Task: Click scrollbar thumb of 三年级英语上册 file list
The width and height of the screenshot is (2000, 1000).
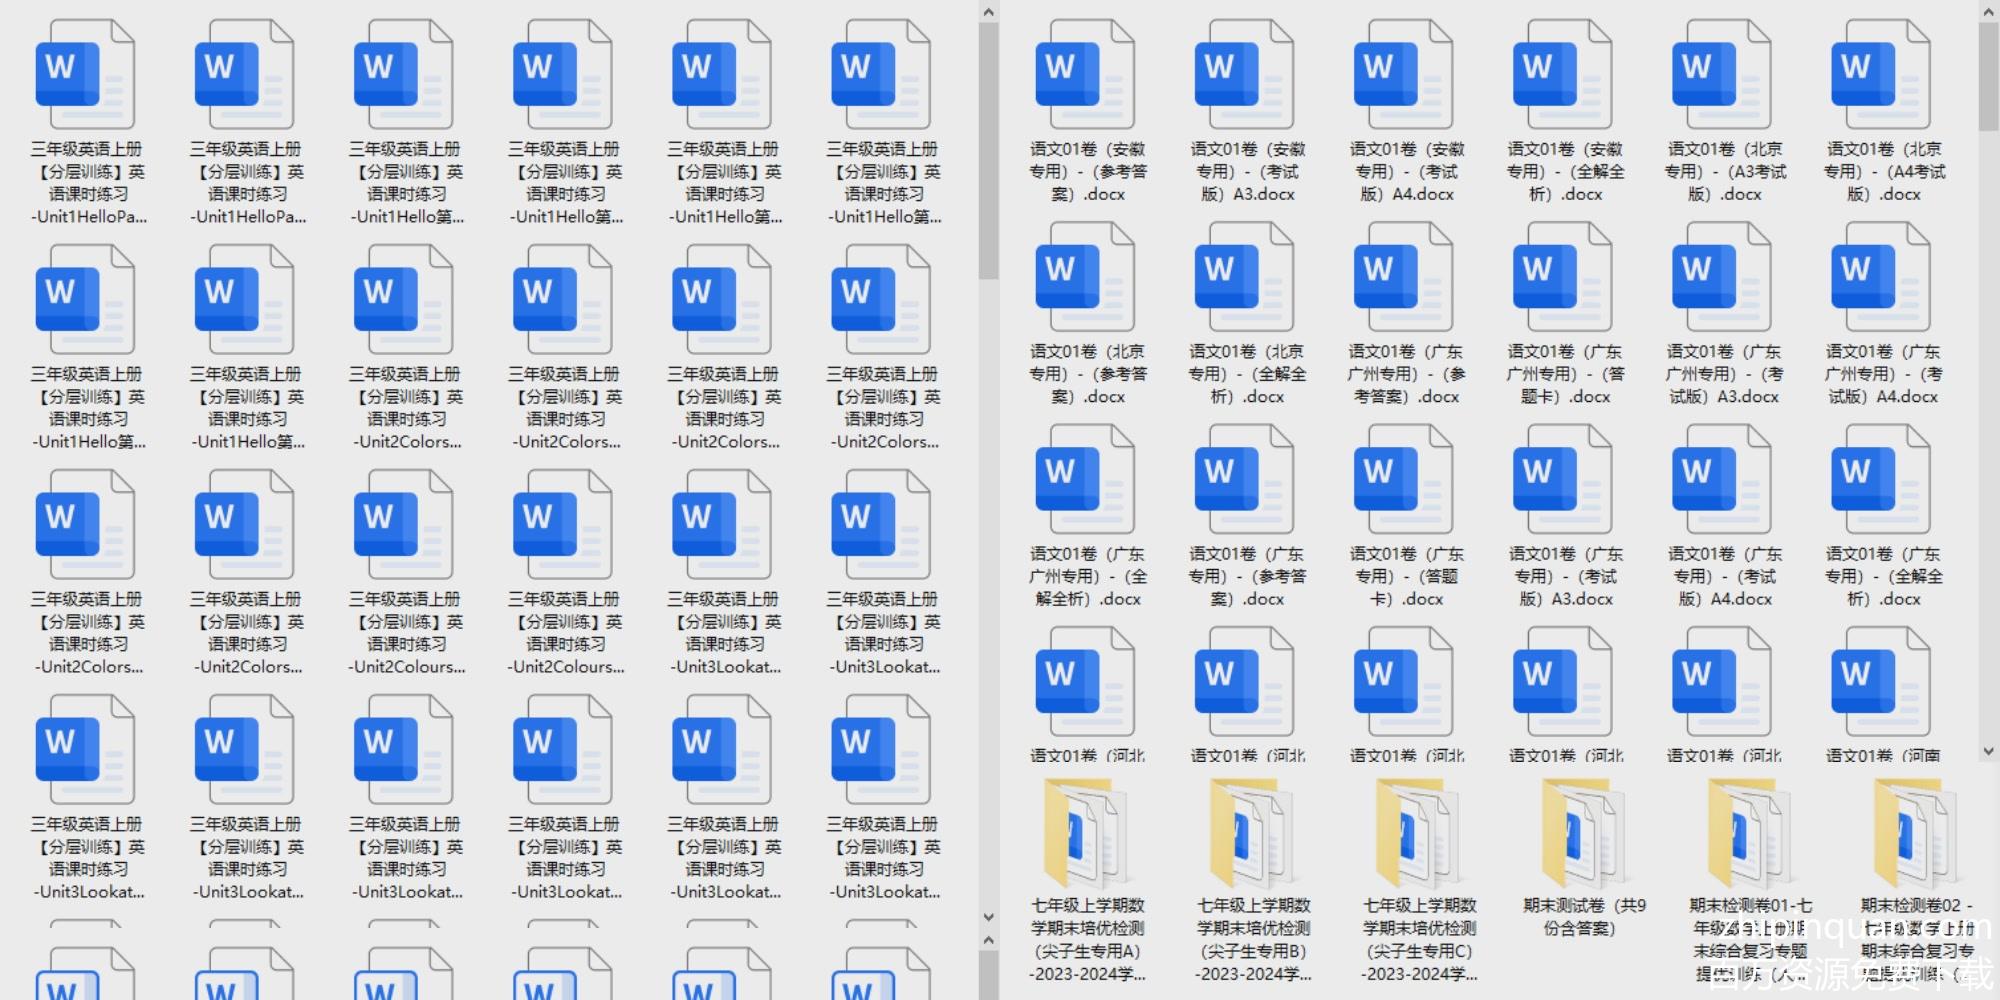Action: pos(989,150)
